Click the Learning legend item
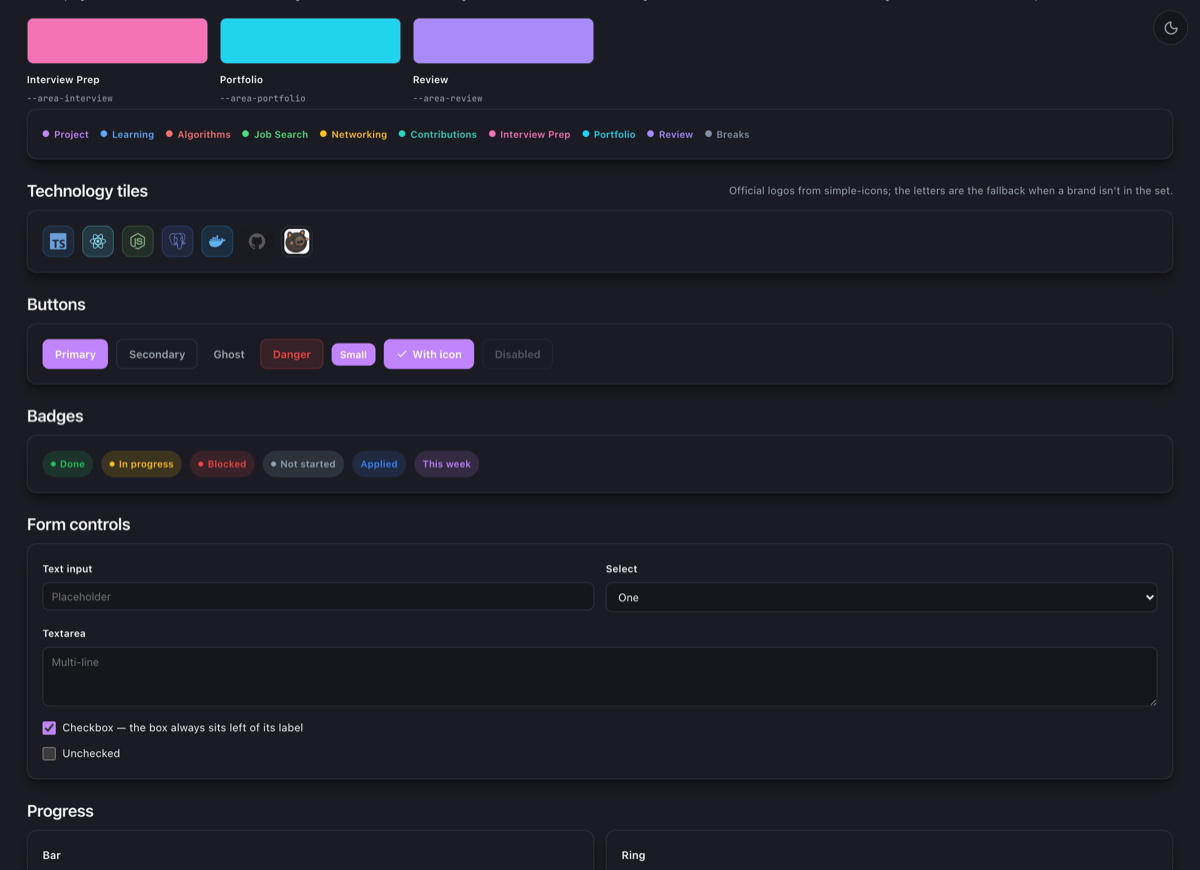Screen dimensions: 1200x870 click(x=127, y=134)
